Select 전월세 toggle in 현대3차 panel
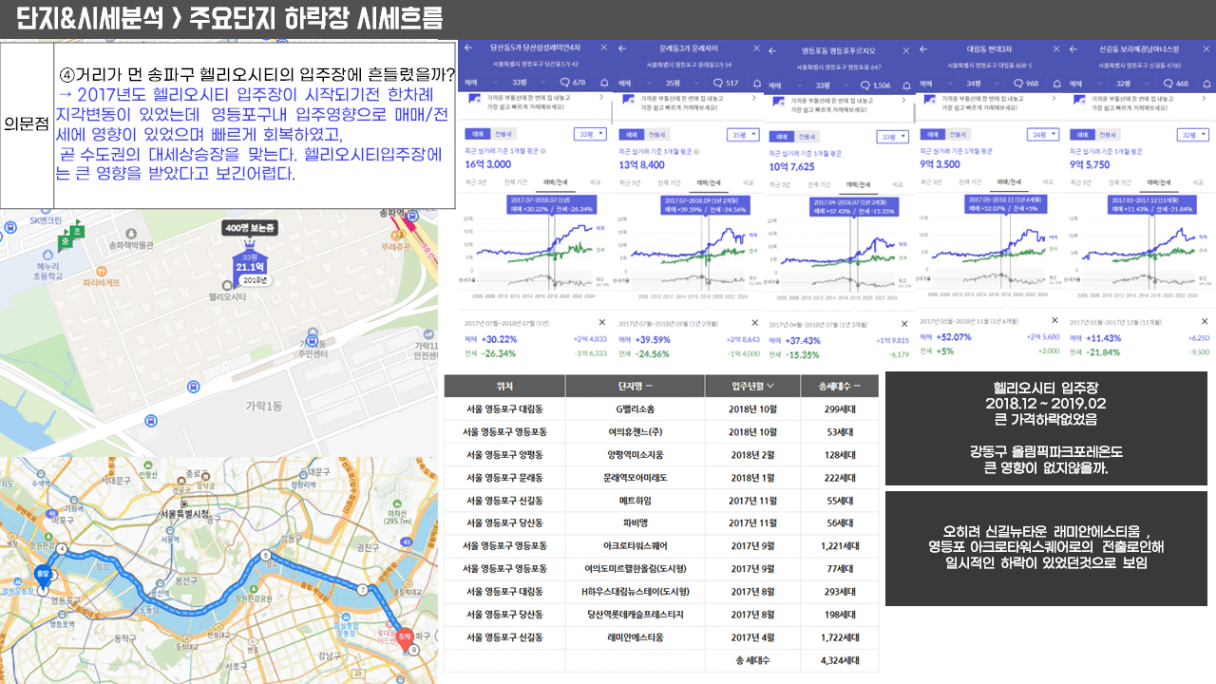 pos(957,132)
